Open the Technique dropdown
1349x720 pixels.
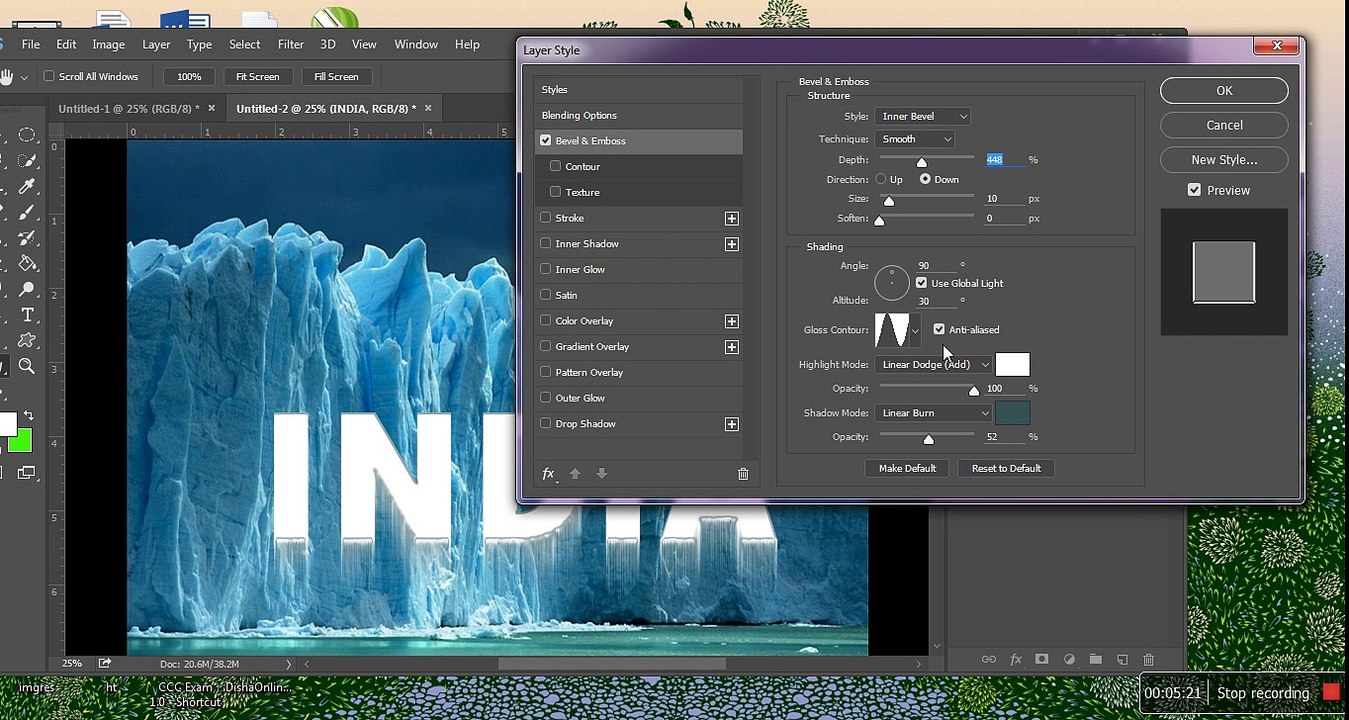(915, 140)
